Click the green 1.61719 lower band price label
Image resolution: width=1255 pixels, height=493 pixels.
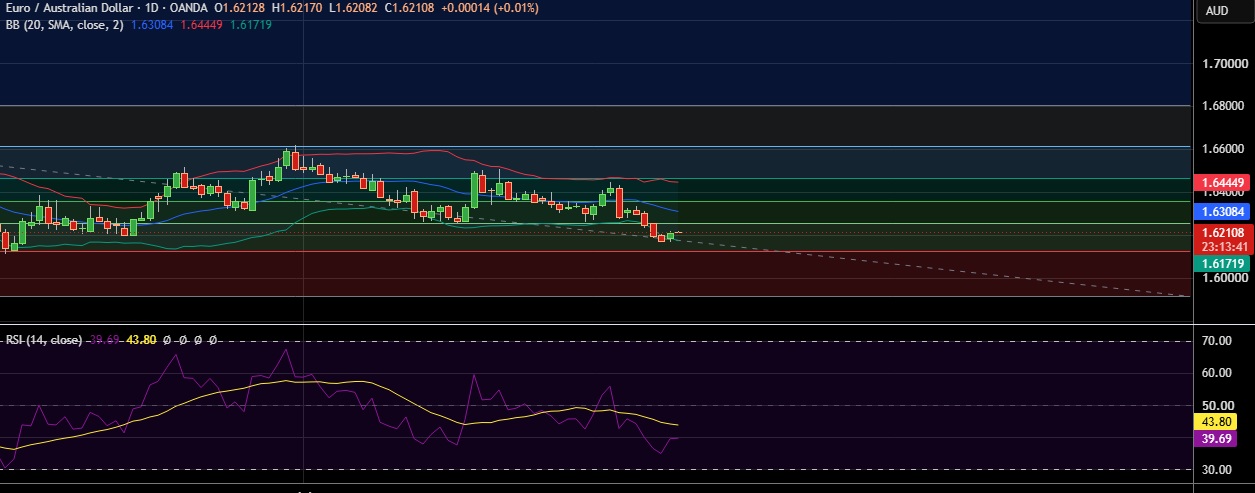click(x=1223, y=264)
